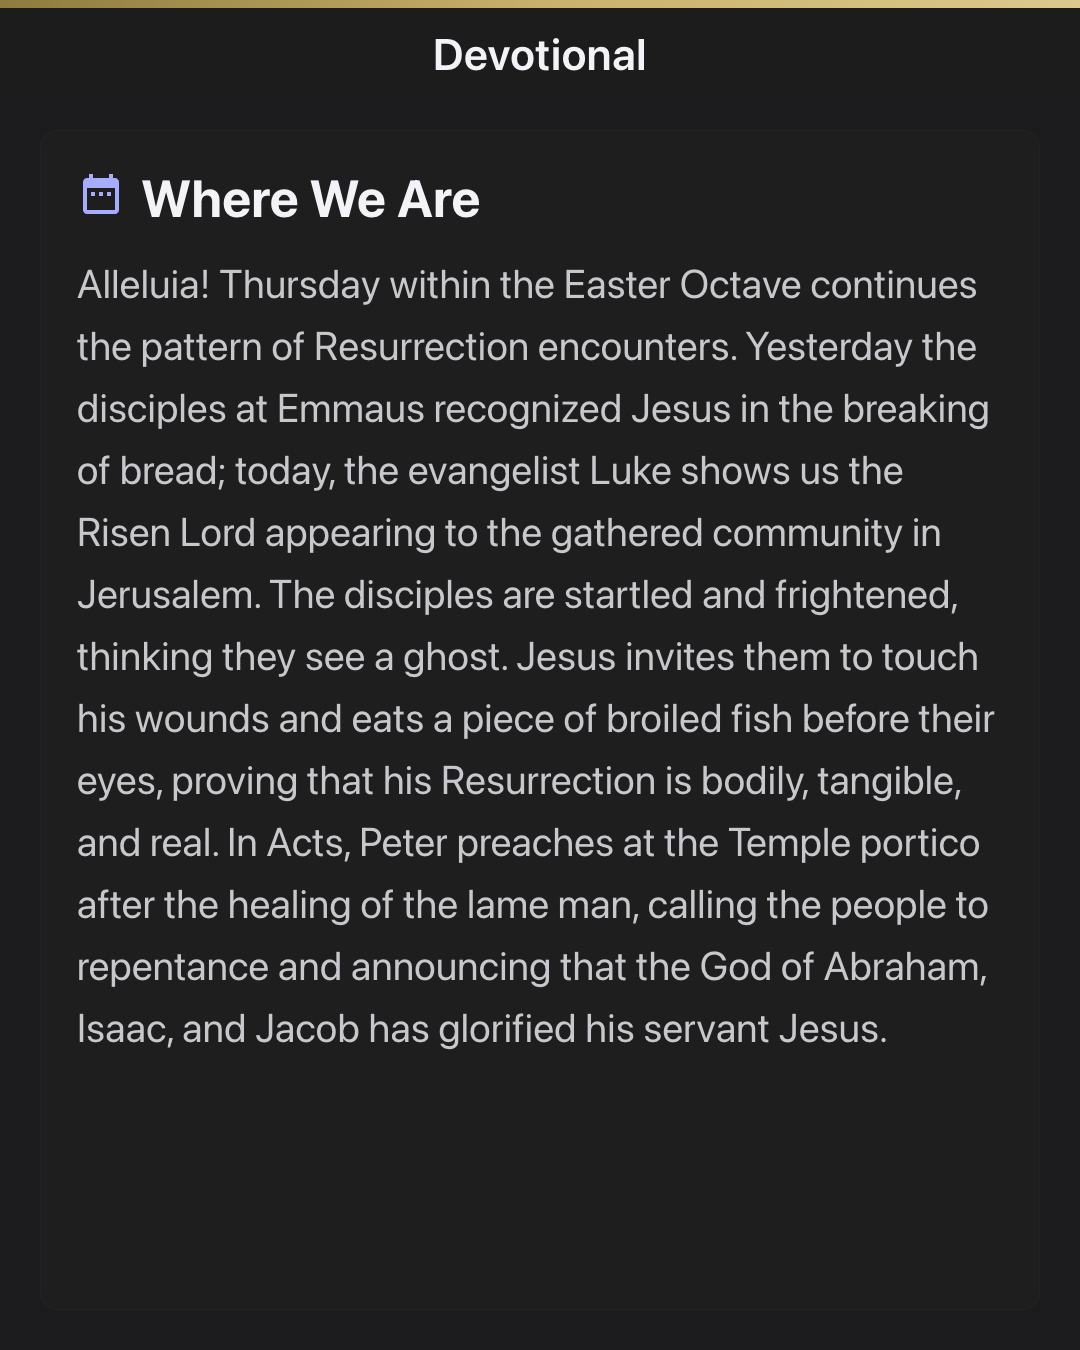Click the word Emmaus in the text
This screenshot has width=1080, height=1350.
pyautogui.click(x=351, y=409)
